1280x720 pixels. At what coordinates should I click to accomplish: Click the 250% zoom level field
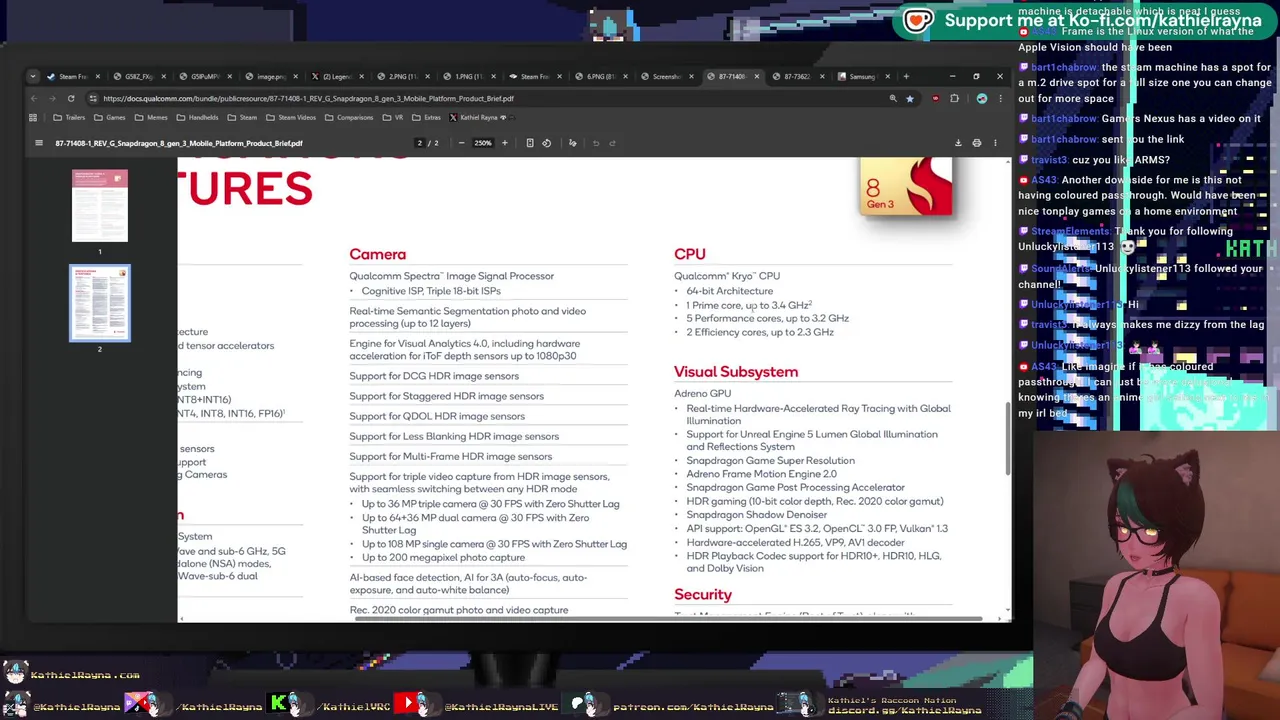(x=483, y=143)
